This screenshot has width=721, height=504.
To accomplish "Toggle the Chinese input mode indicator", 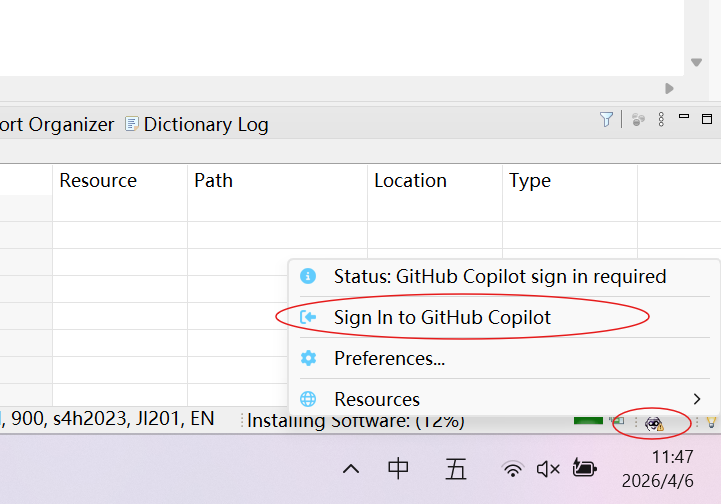I will click(x=398, y=469).
